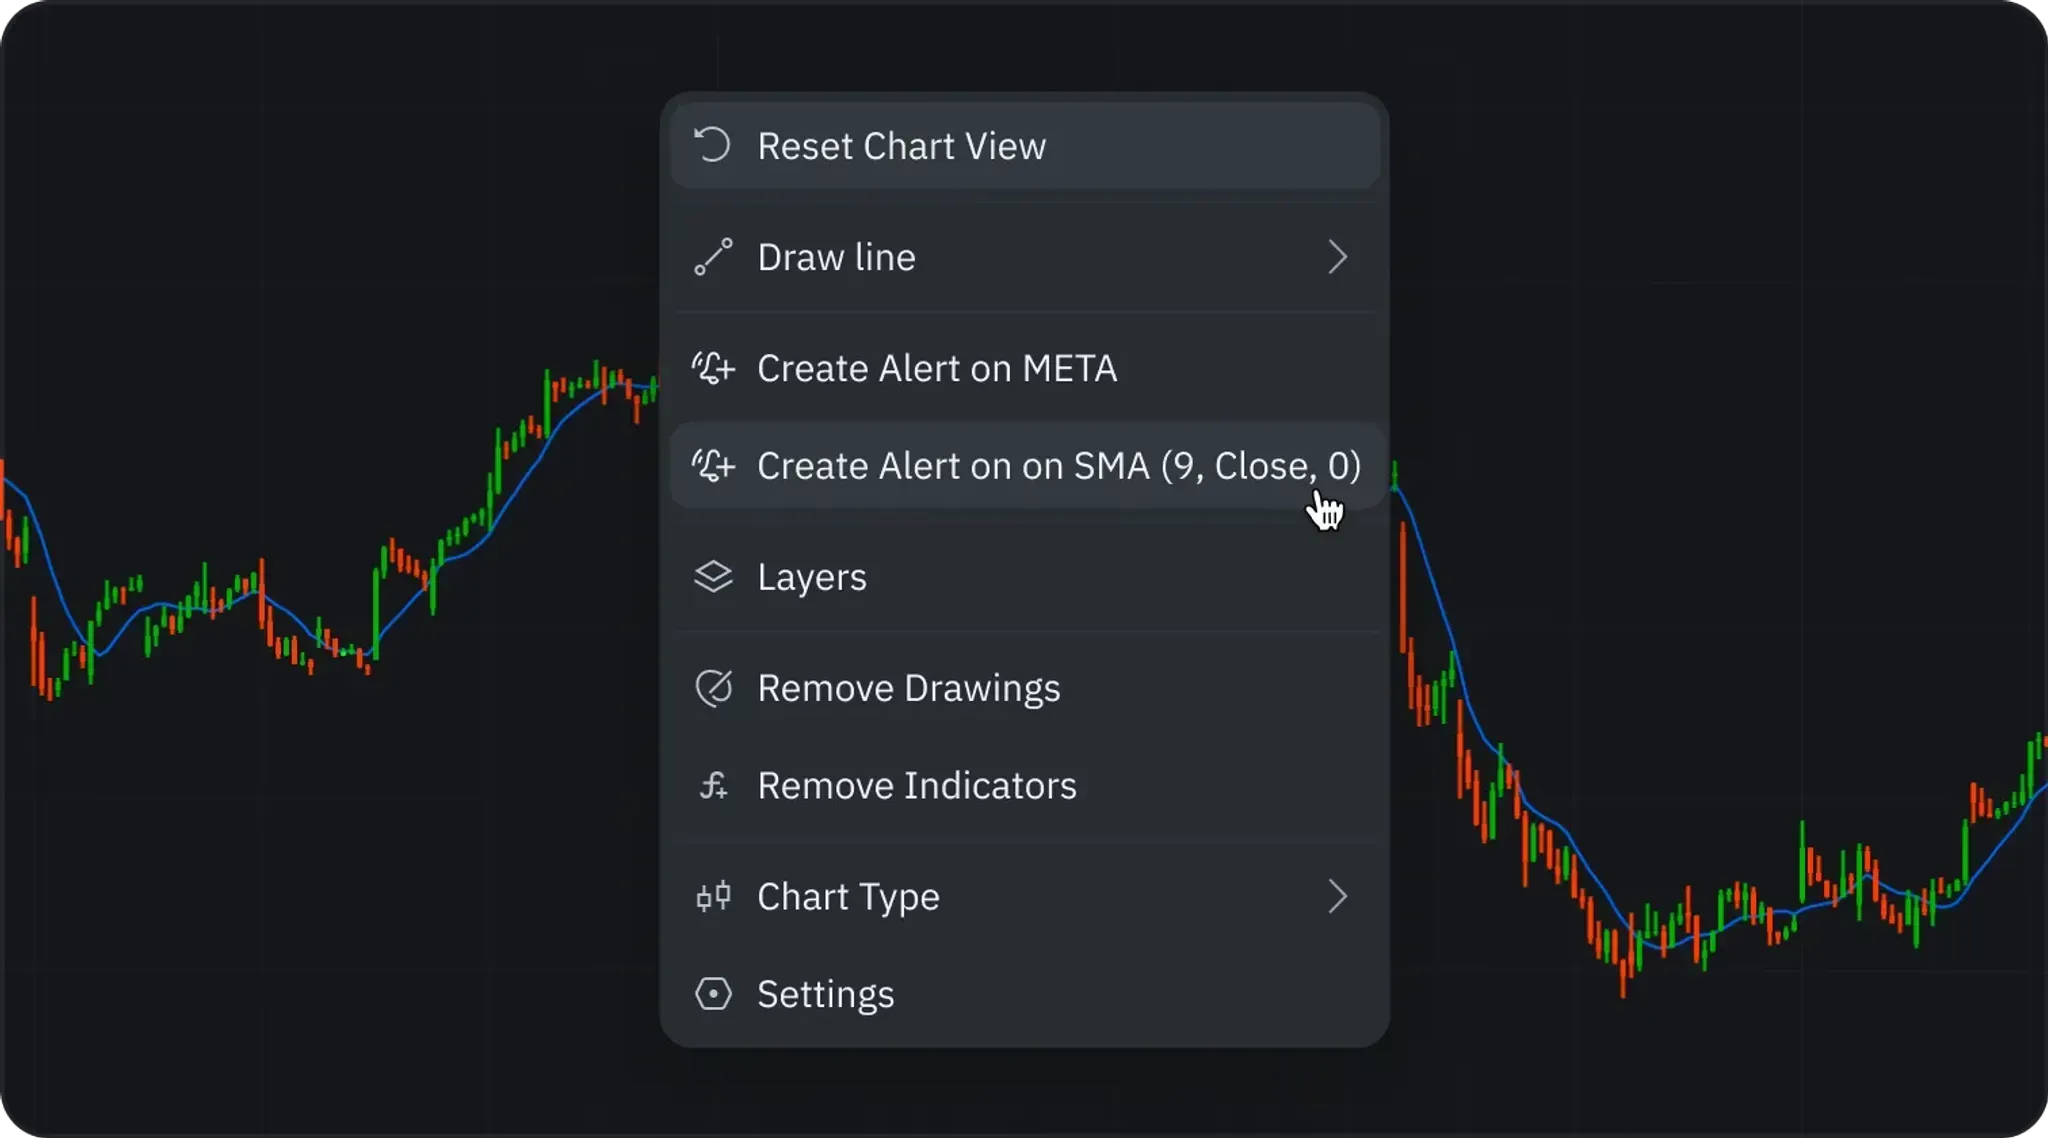Click the hexagon Settings icon

pos(713,994)
